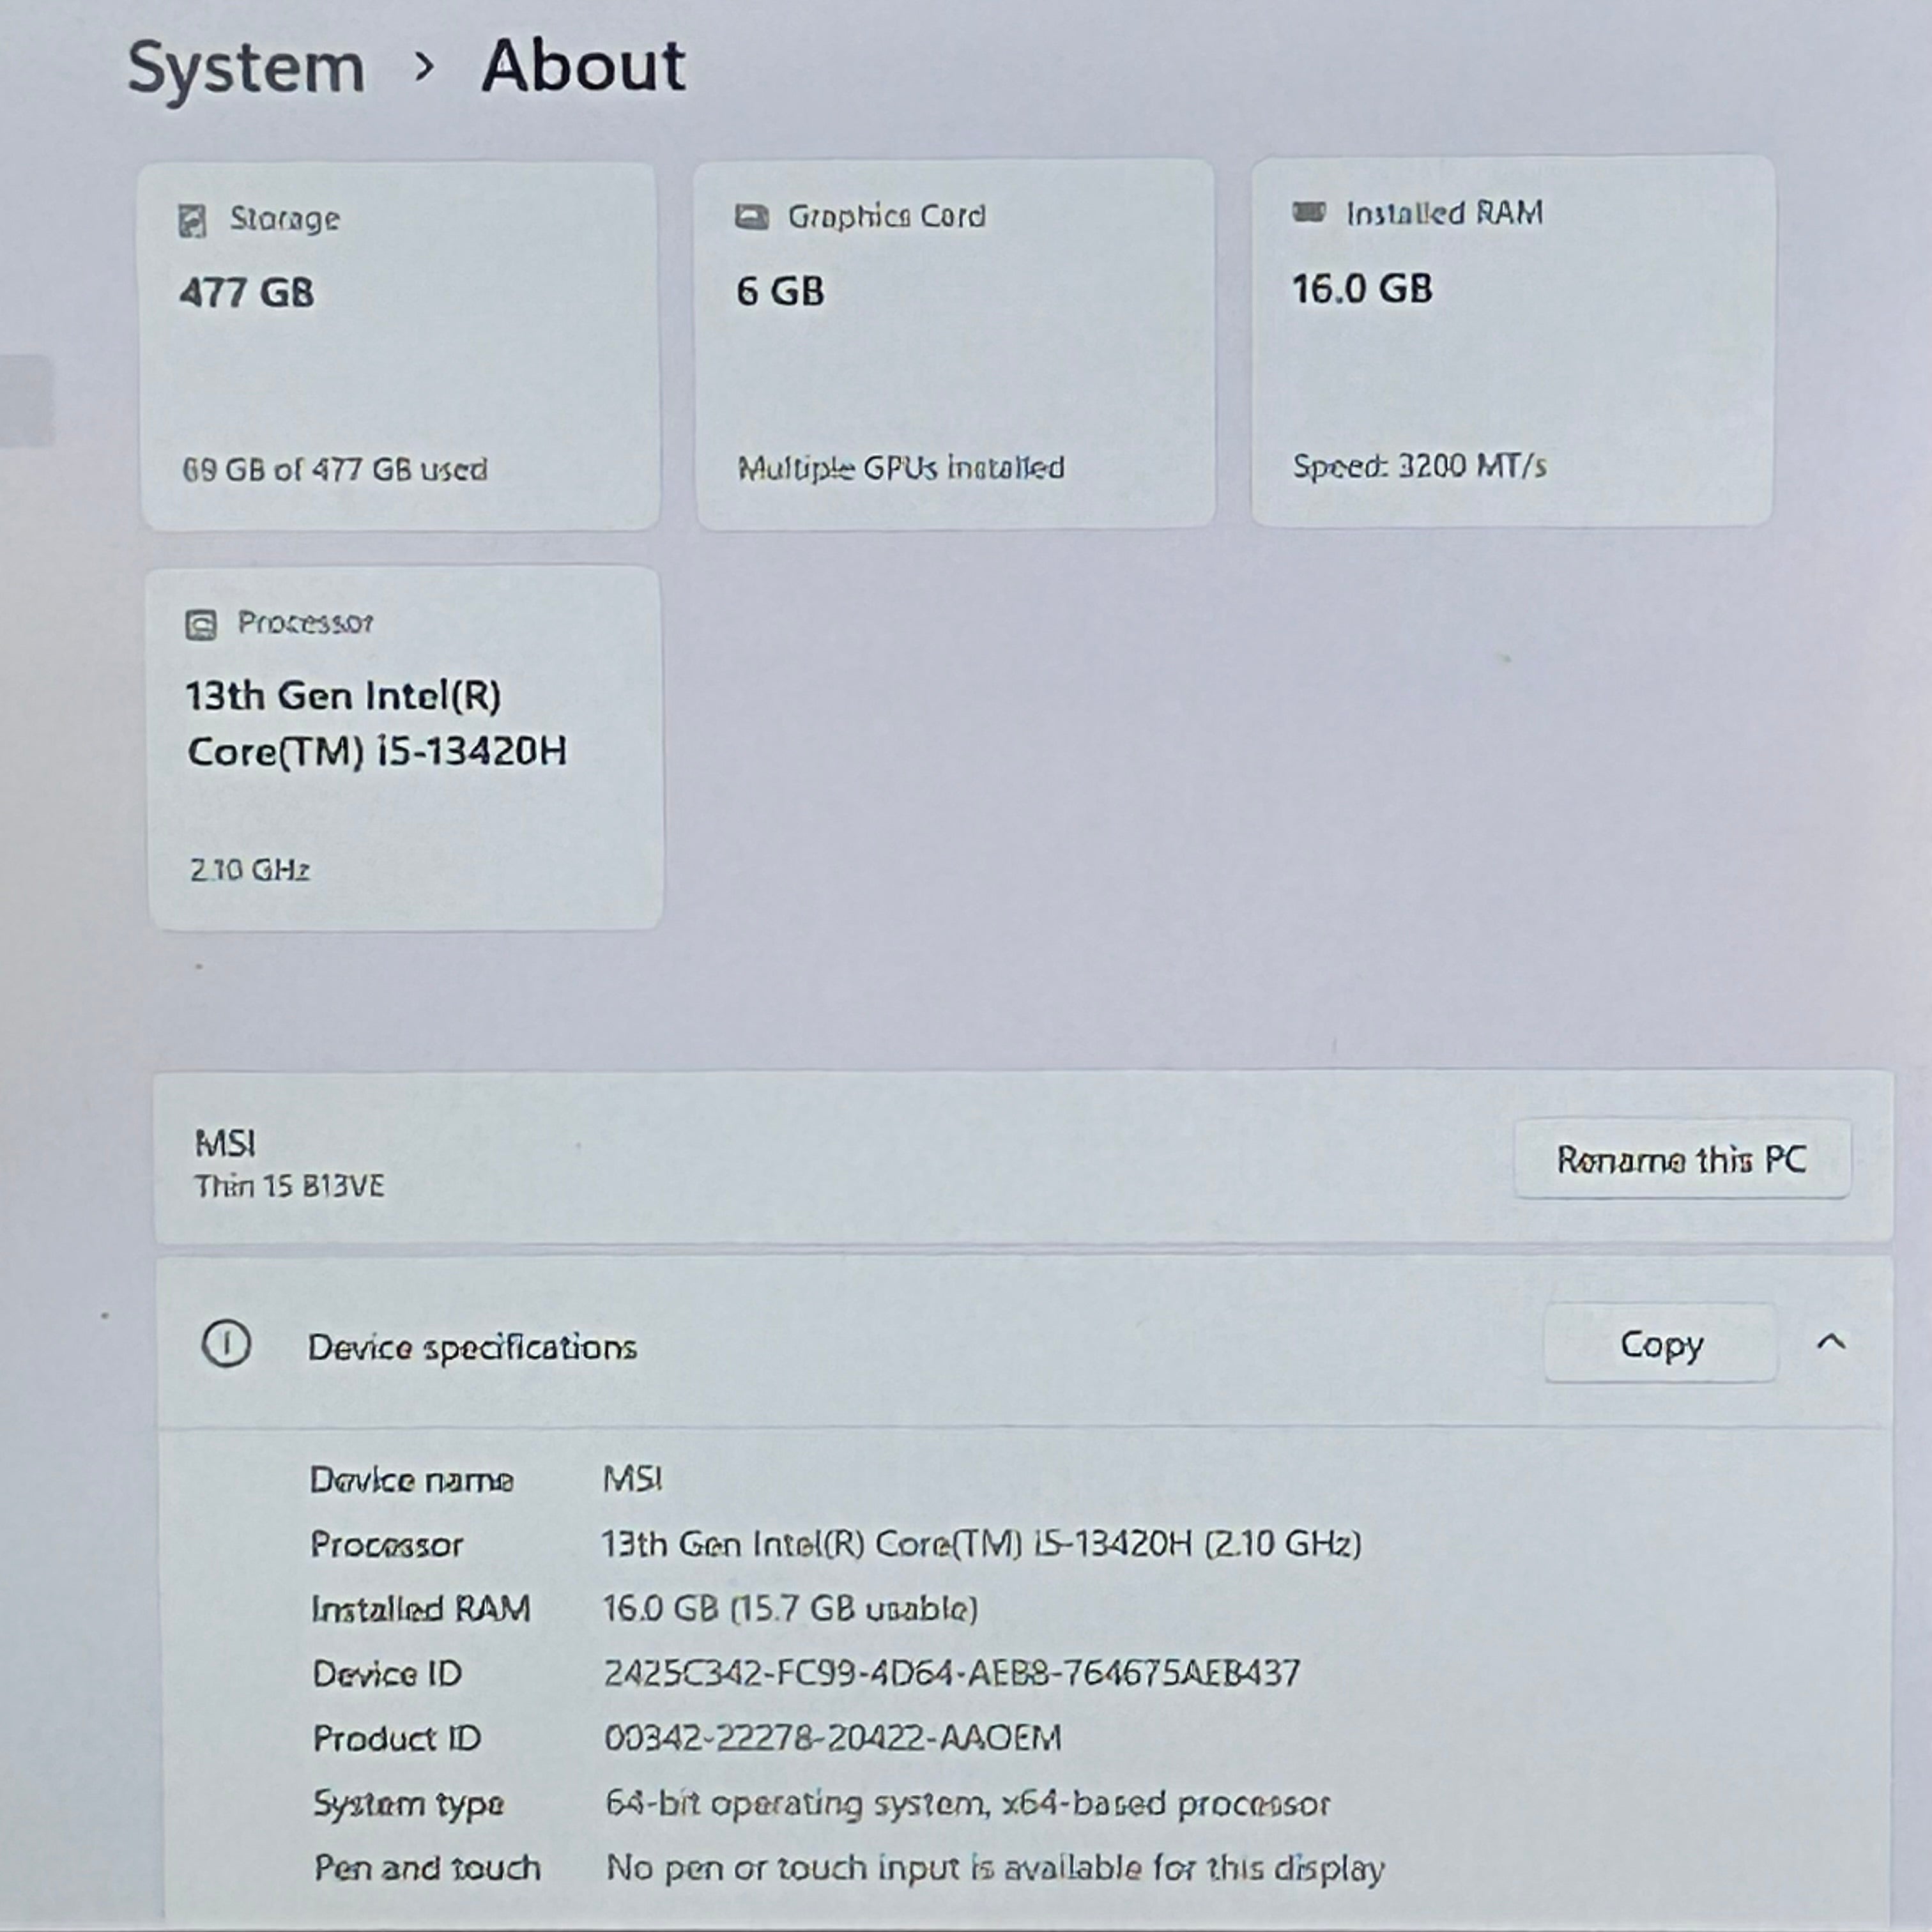The height and width of the screenshot is (1932, 1932).
Task: Open the Graphics Card 6 GB card
Action: tap(955, 343)
